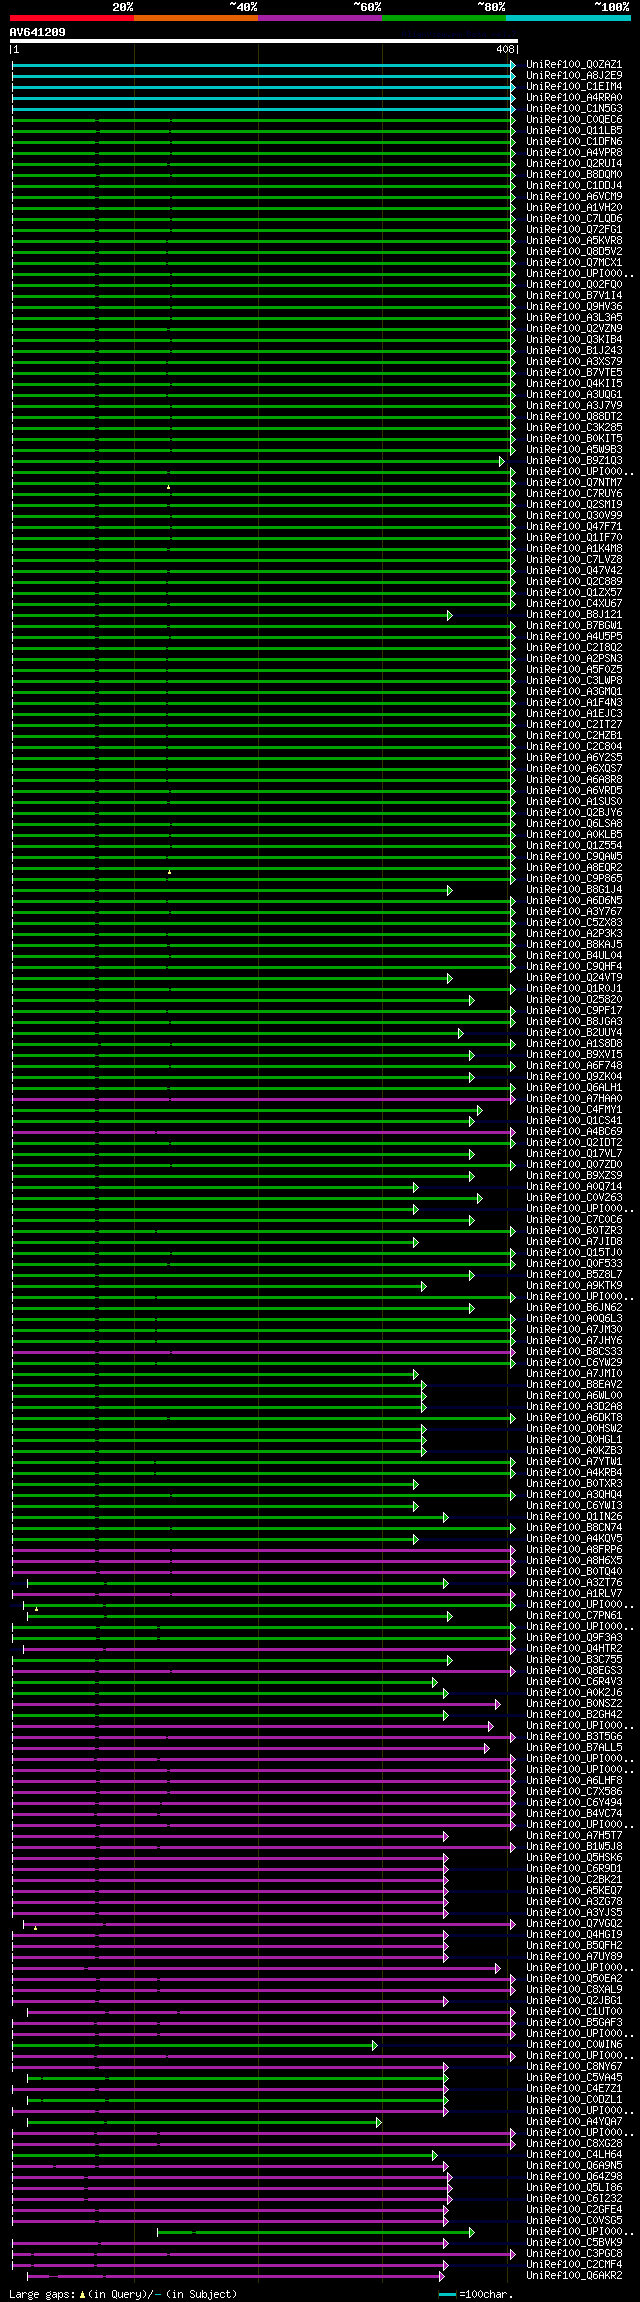Viewport: 640px width, 2302px height.
Task: Click arrowhead of UniRef100_B2UUY4 alignment
Action: click(x=461, y=1033)
